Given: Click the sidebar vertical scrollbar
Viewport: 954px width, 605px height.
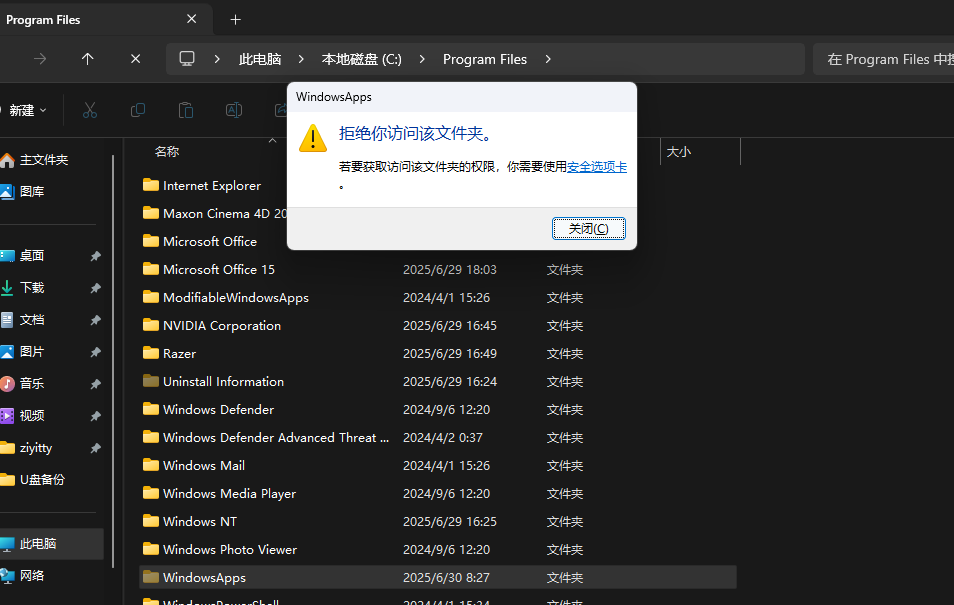Looking at the screenshot, I should coord(113,362).
